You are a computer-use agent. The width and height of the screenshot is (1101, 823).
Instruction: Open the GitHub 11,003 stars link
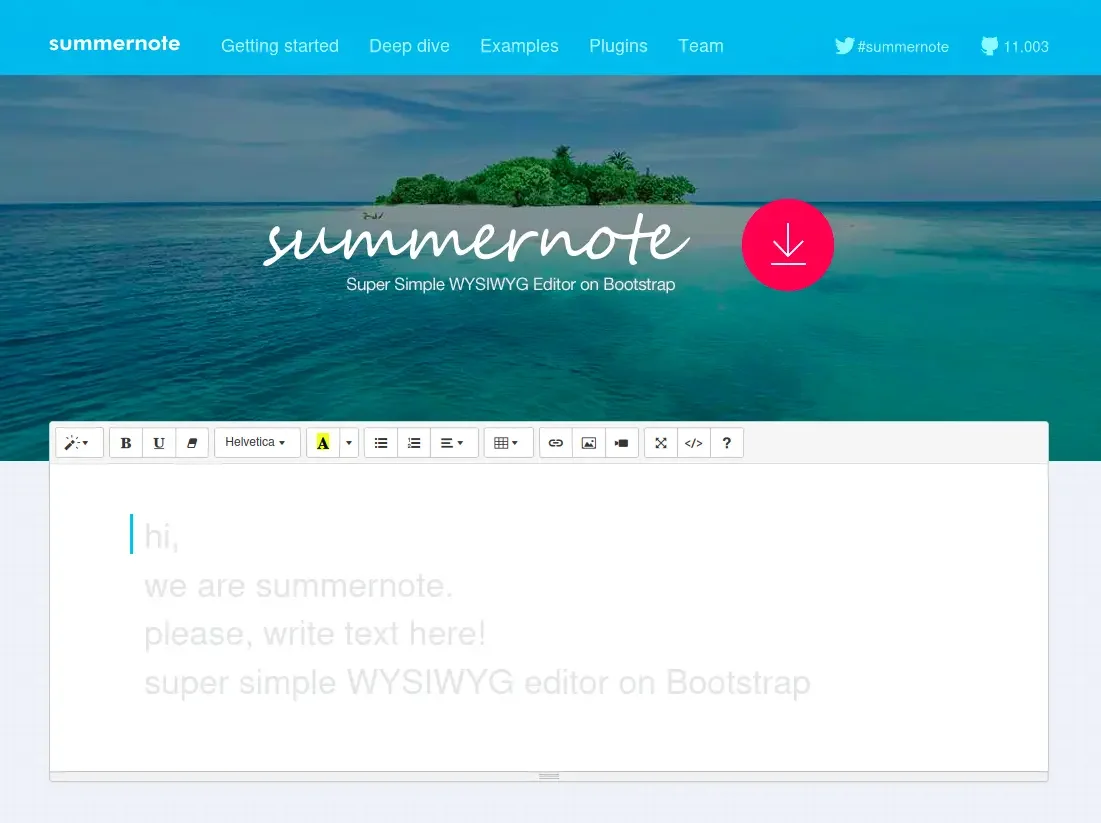tap(1015, 46)
